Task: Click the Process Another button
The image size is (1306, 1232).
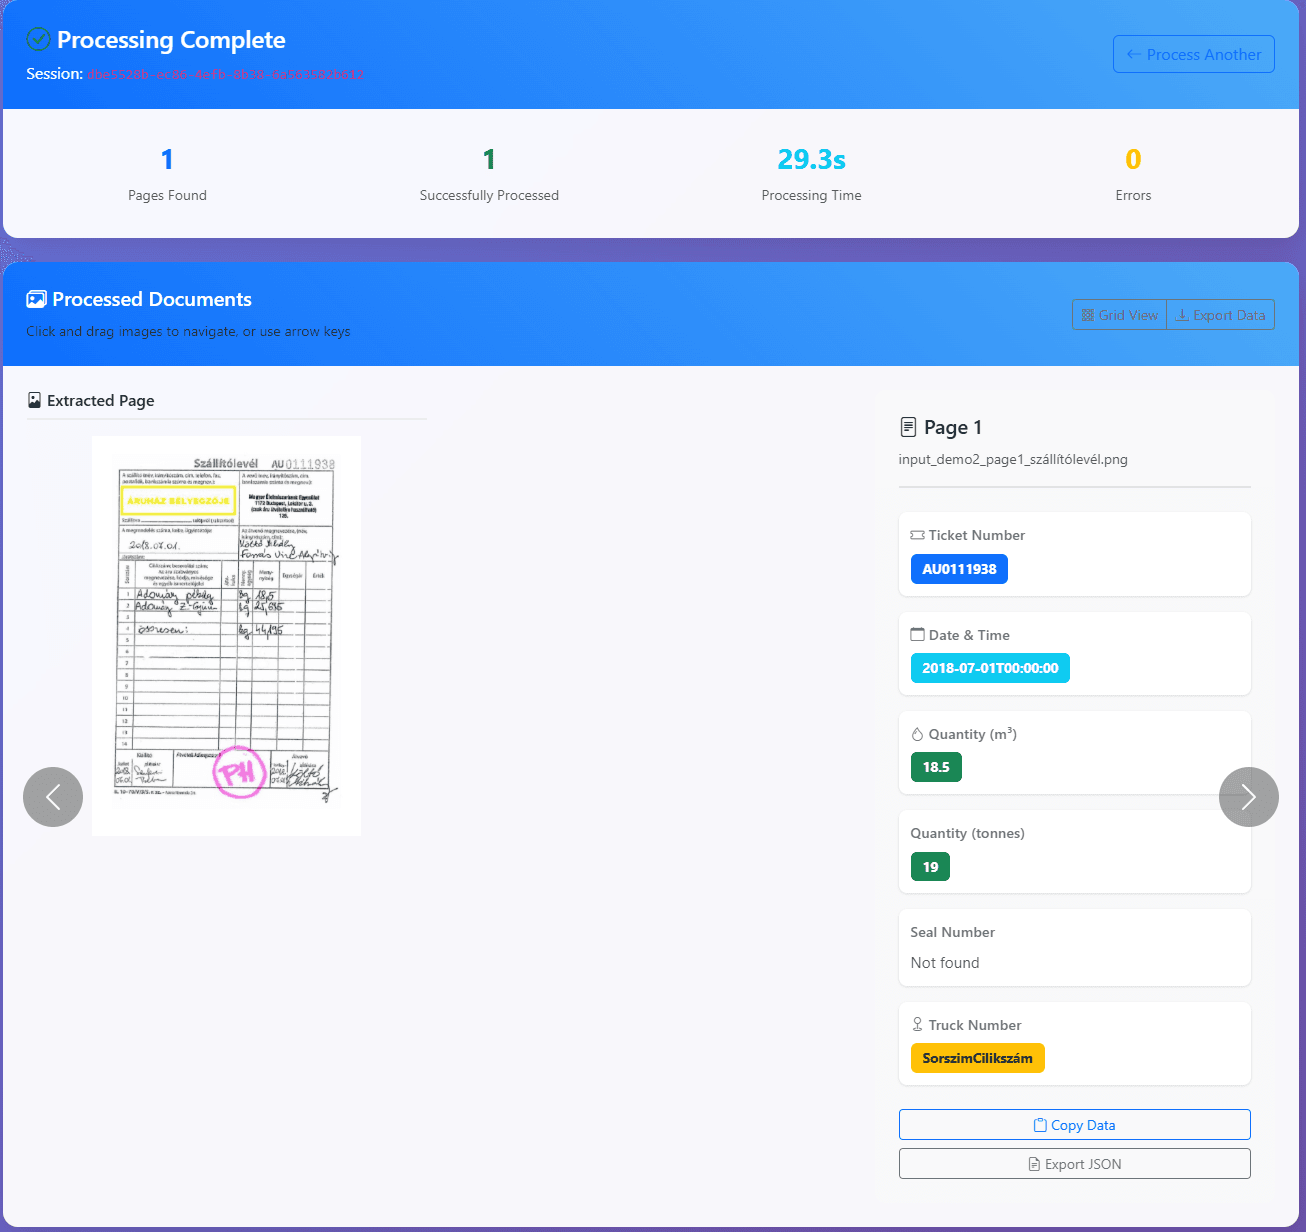Action: click(1193, 54)
